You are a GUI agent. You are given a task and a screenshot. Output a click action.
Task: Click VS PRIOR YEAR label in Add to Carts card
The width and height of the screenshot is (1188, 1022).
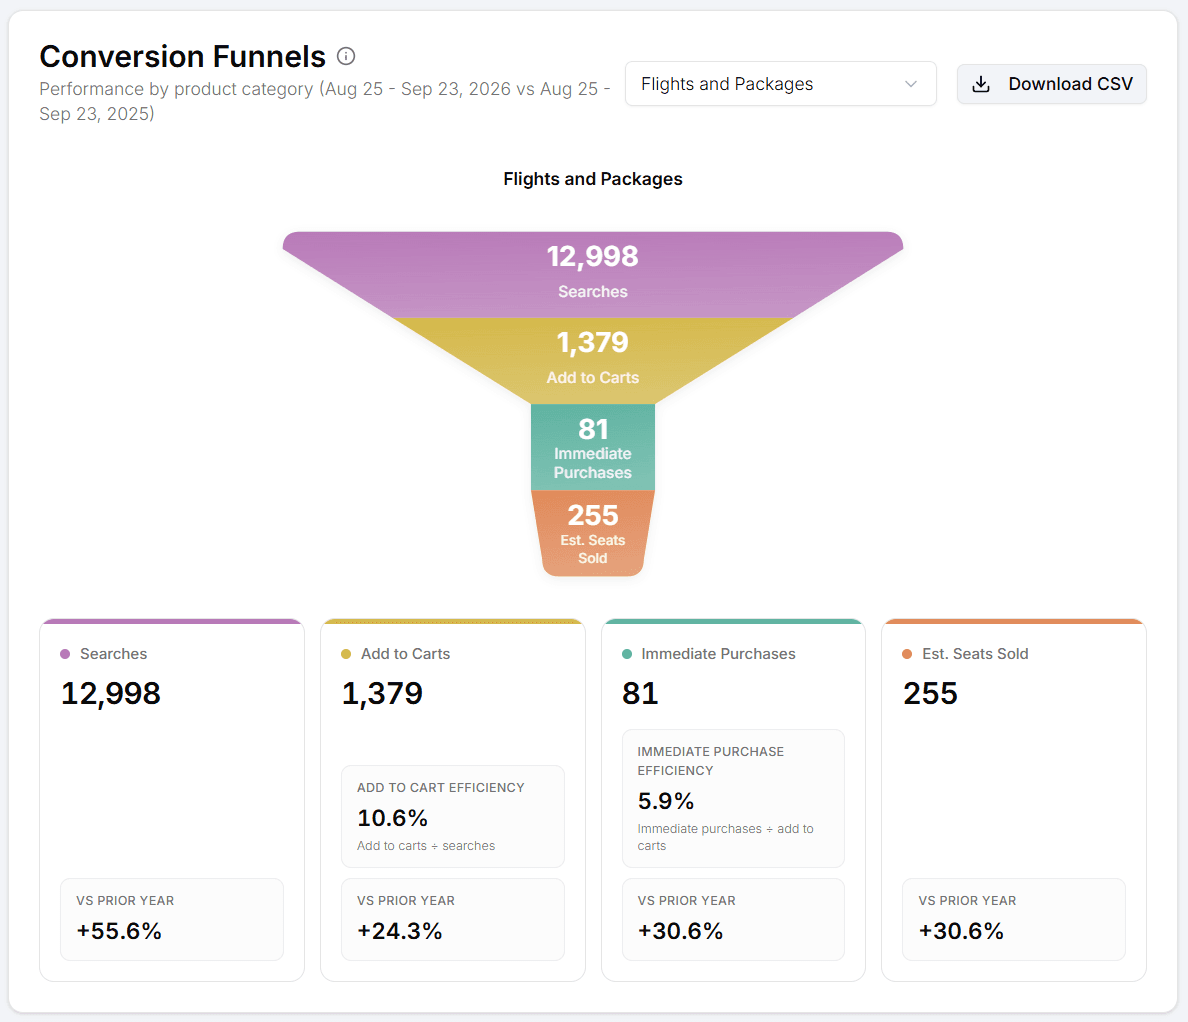406,901
